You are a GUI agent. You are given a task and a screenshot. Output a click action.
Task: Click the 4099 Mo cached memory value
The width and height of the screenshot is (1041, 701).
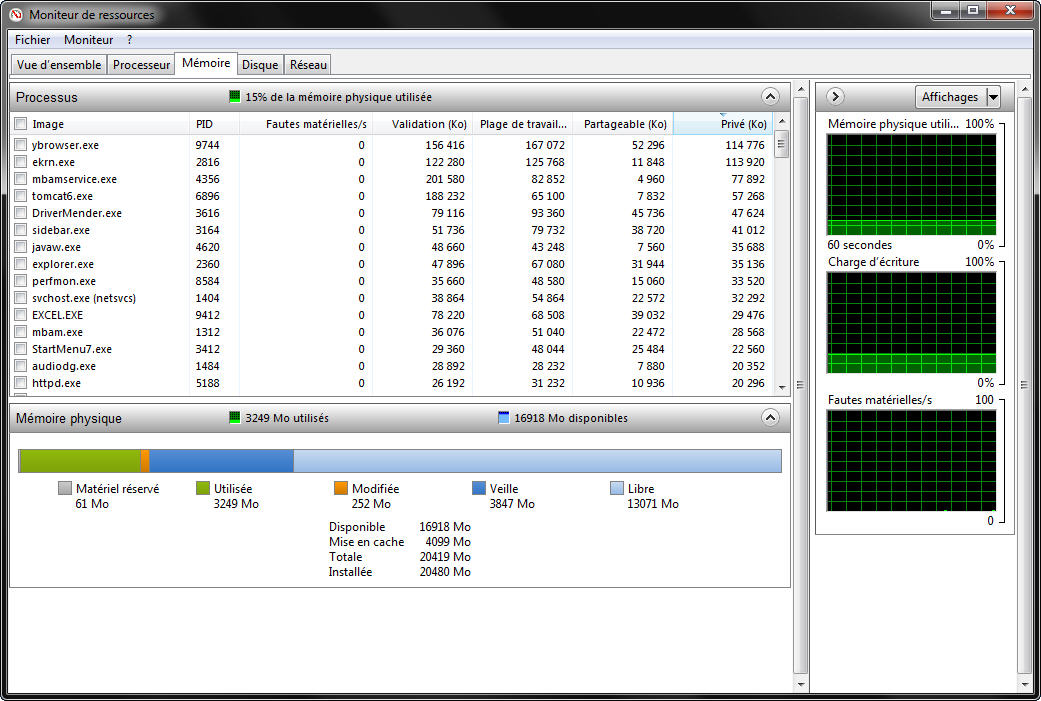tap(448, 542)
